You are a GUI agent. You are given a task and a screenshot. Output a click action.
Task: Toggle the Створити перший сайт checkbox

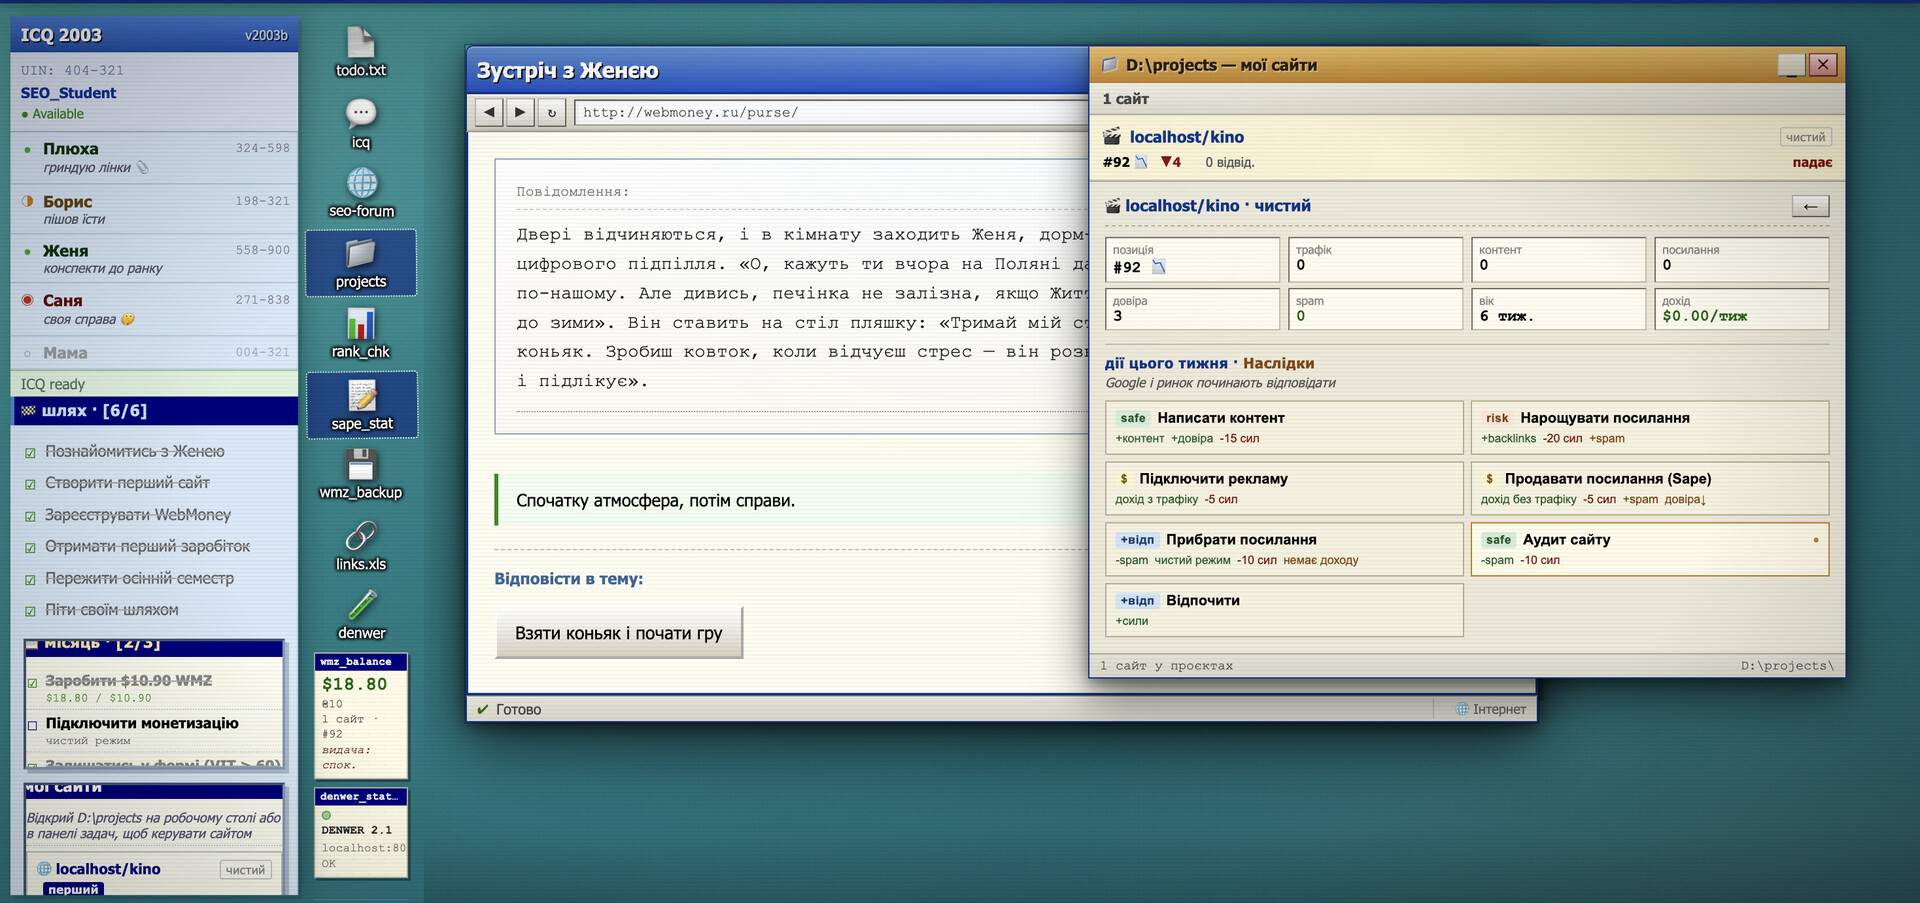tap(31, 485)
